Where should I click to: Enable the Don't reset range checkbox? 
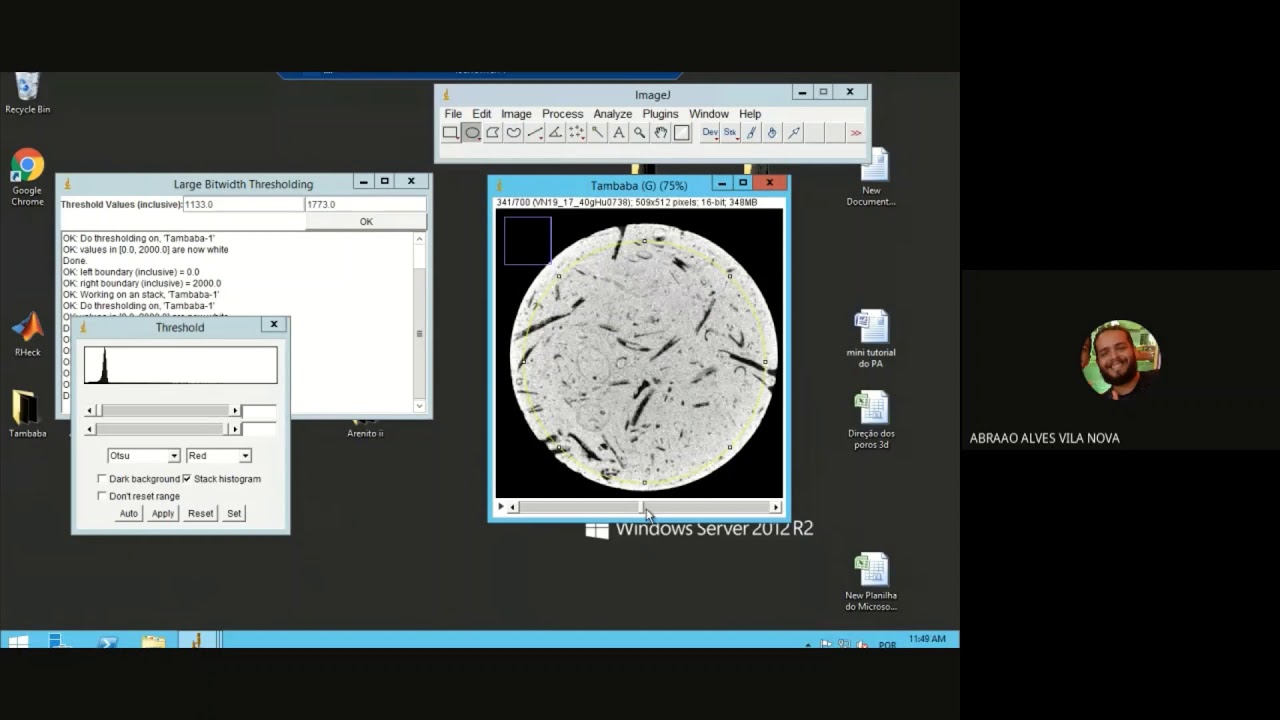tap(102, 496)
